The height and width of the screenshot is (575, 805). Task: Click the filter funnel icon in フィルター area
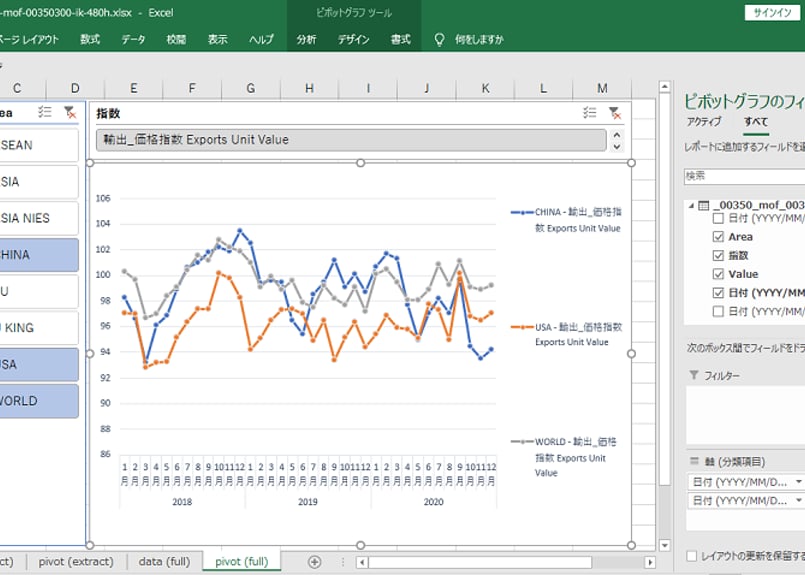click(694, 375)
